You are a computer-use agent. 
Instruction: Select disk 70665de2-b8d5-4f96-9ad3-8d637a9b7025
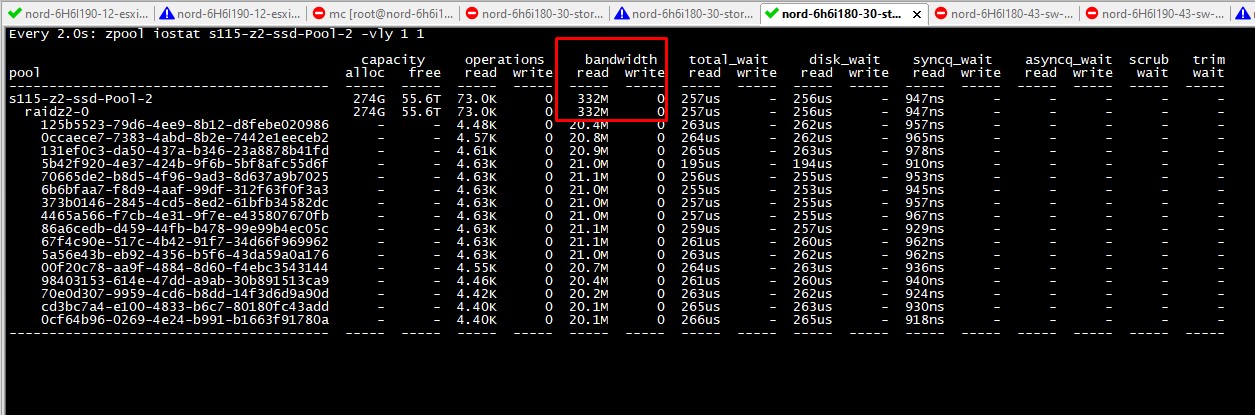tap(184, 177)
